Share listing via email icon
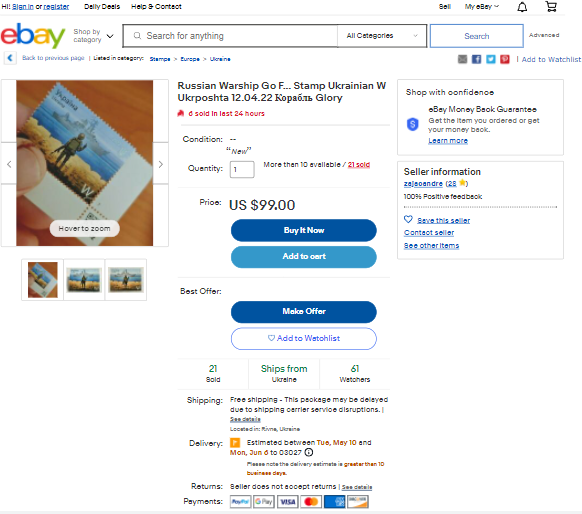 [x=462, y=59]
